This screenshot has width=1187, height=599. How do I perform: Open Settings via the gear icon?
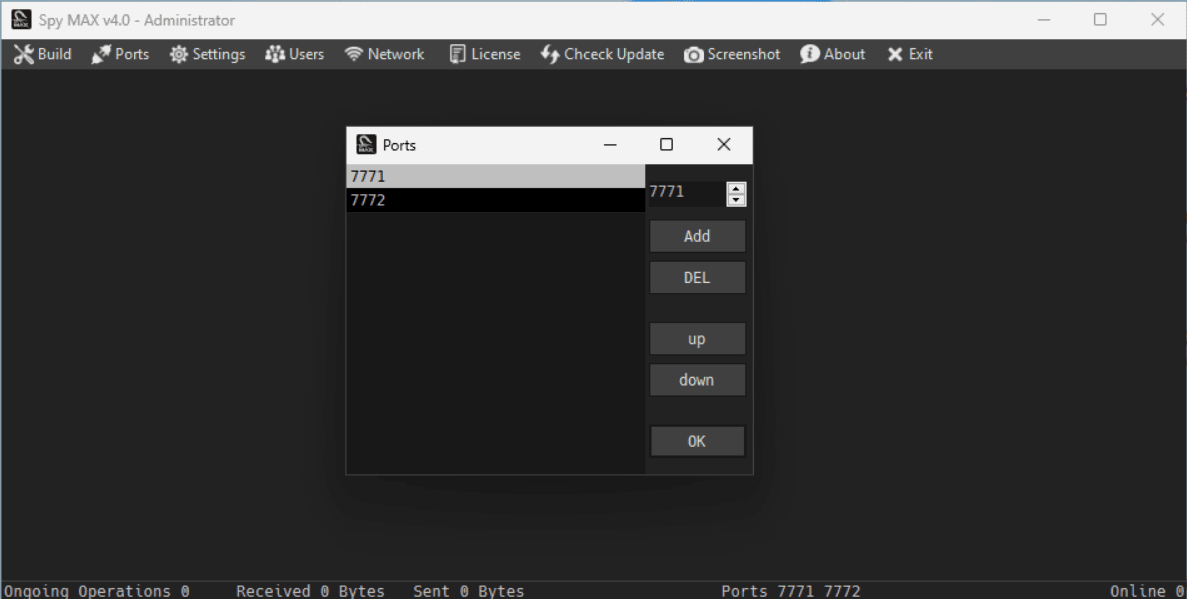(x=179, y=55)
